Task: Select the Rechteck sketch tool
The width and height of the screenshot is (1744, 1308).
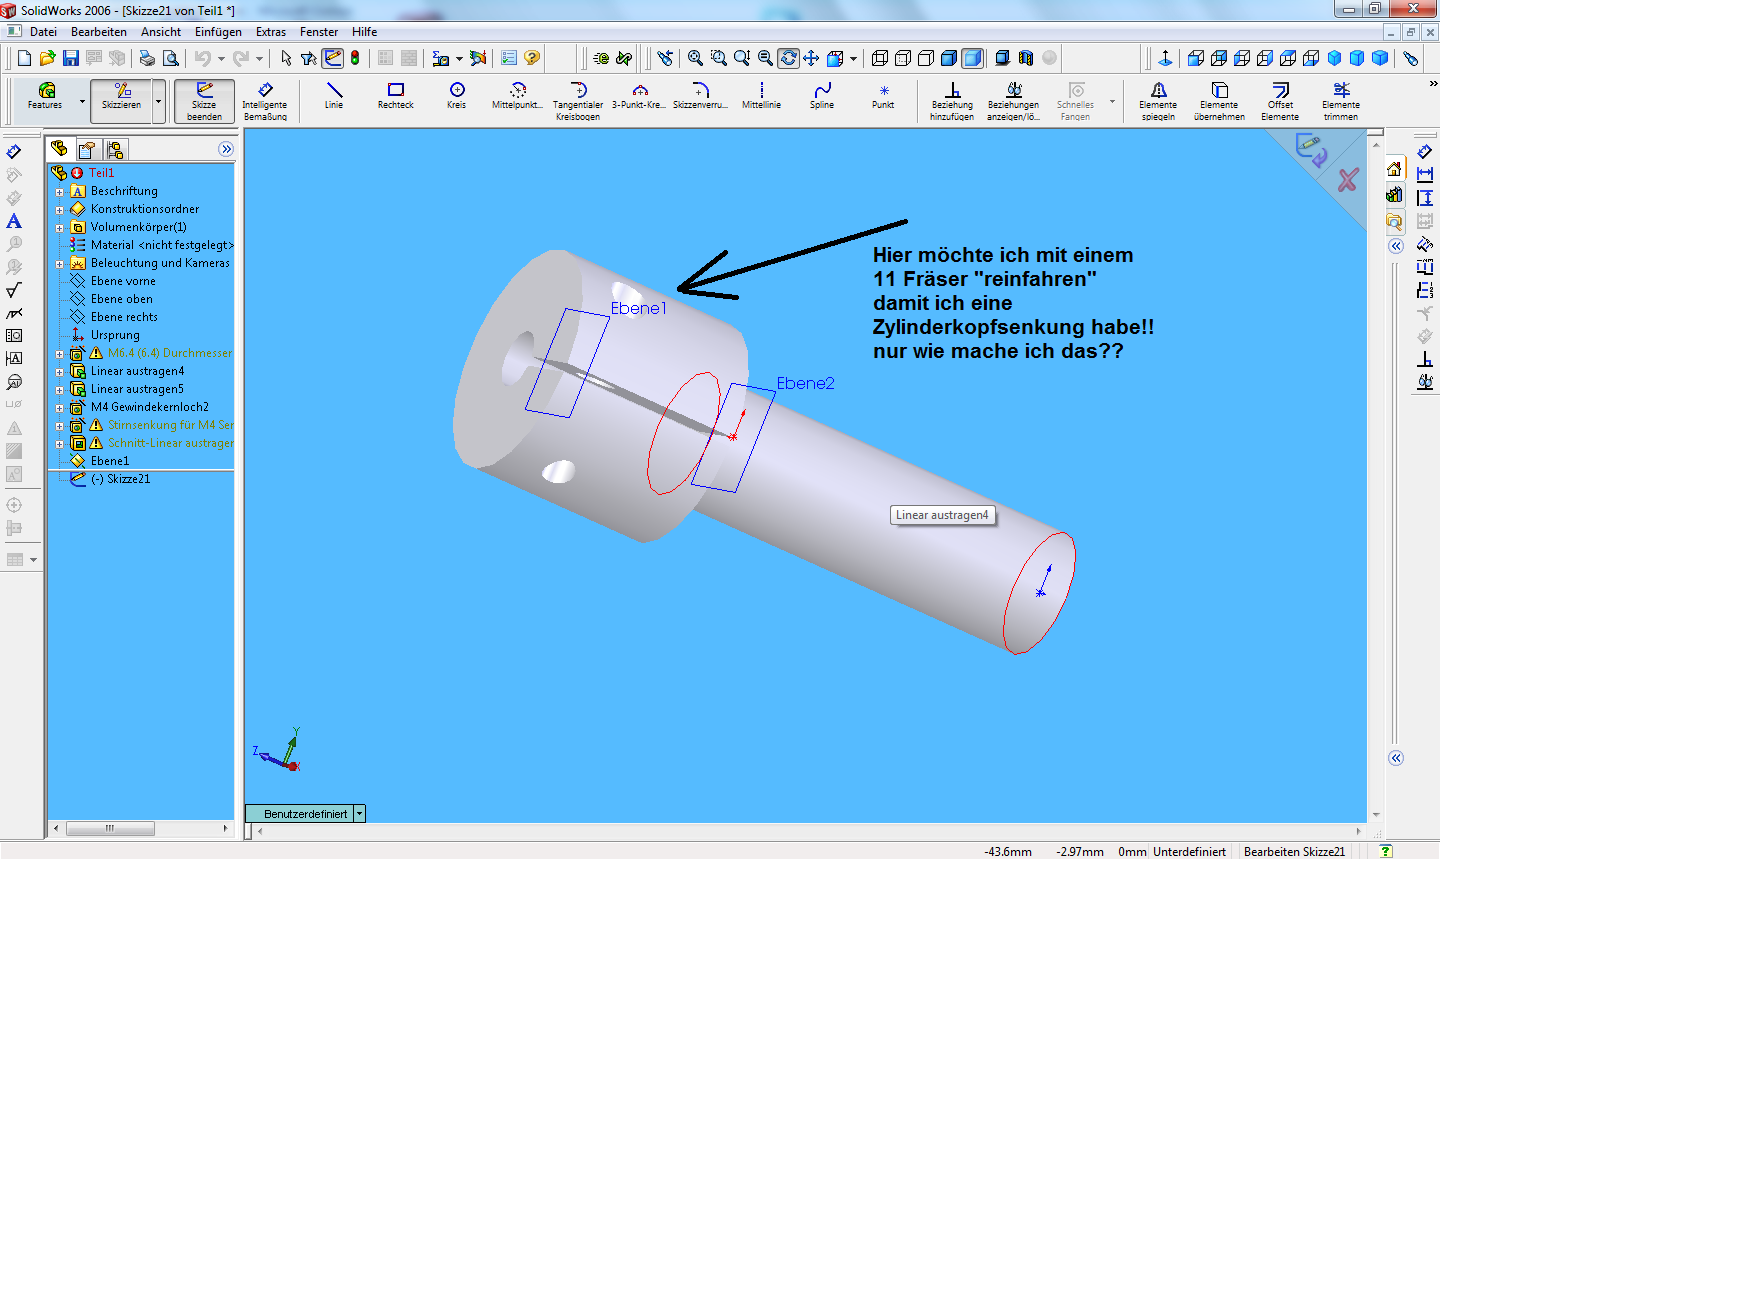Action: (395, 96)
